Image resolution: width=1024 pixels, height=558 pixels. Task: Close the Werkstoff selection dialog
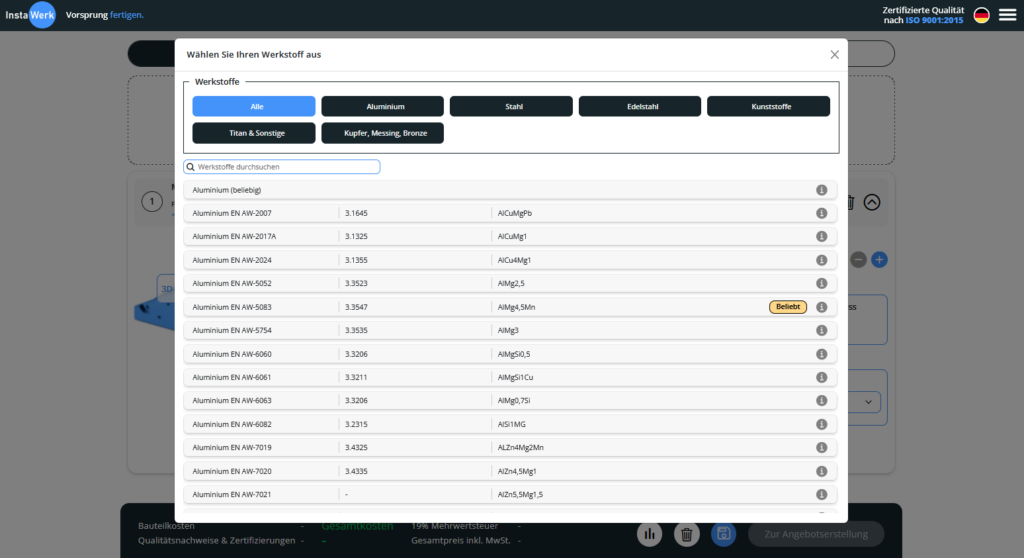(x=834, y=54)
